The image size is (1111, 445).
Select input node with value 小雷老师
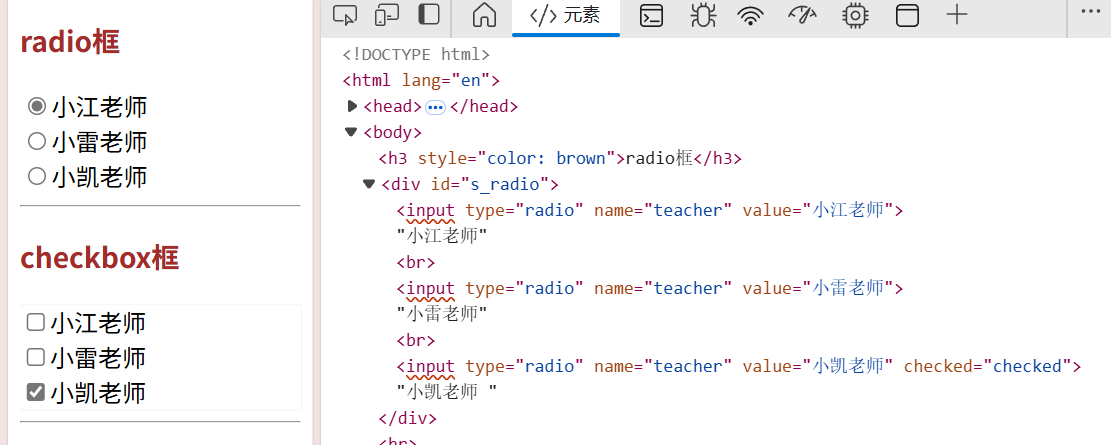click(650, 288)
